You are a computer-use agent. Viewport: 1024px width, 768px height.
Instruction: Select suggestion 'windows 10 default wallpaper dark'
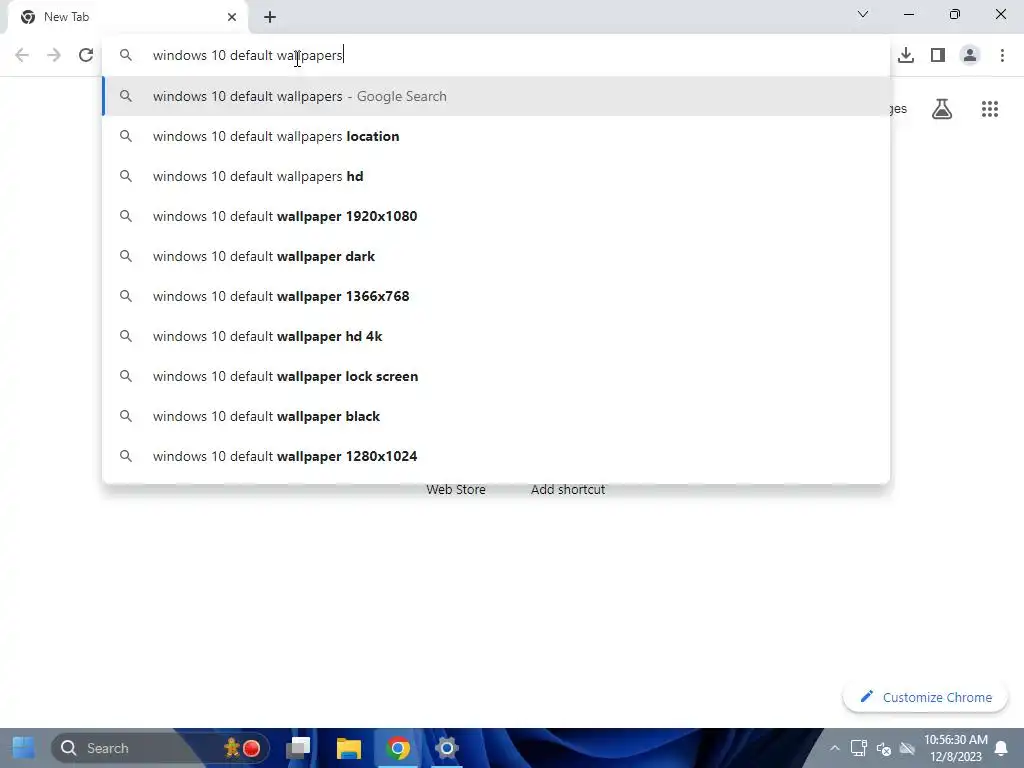[x=496, y=256]
